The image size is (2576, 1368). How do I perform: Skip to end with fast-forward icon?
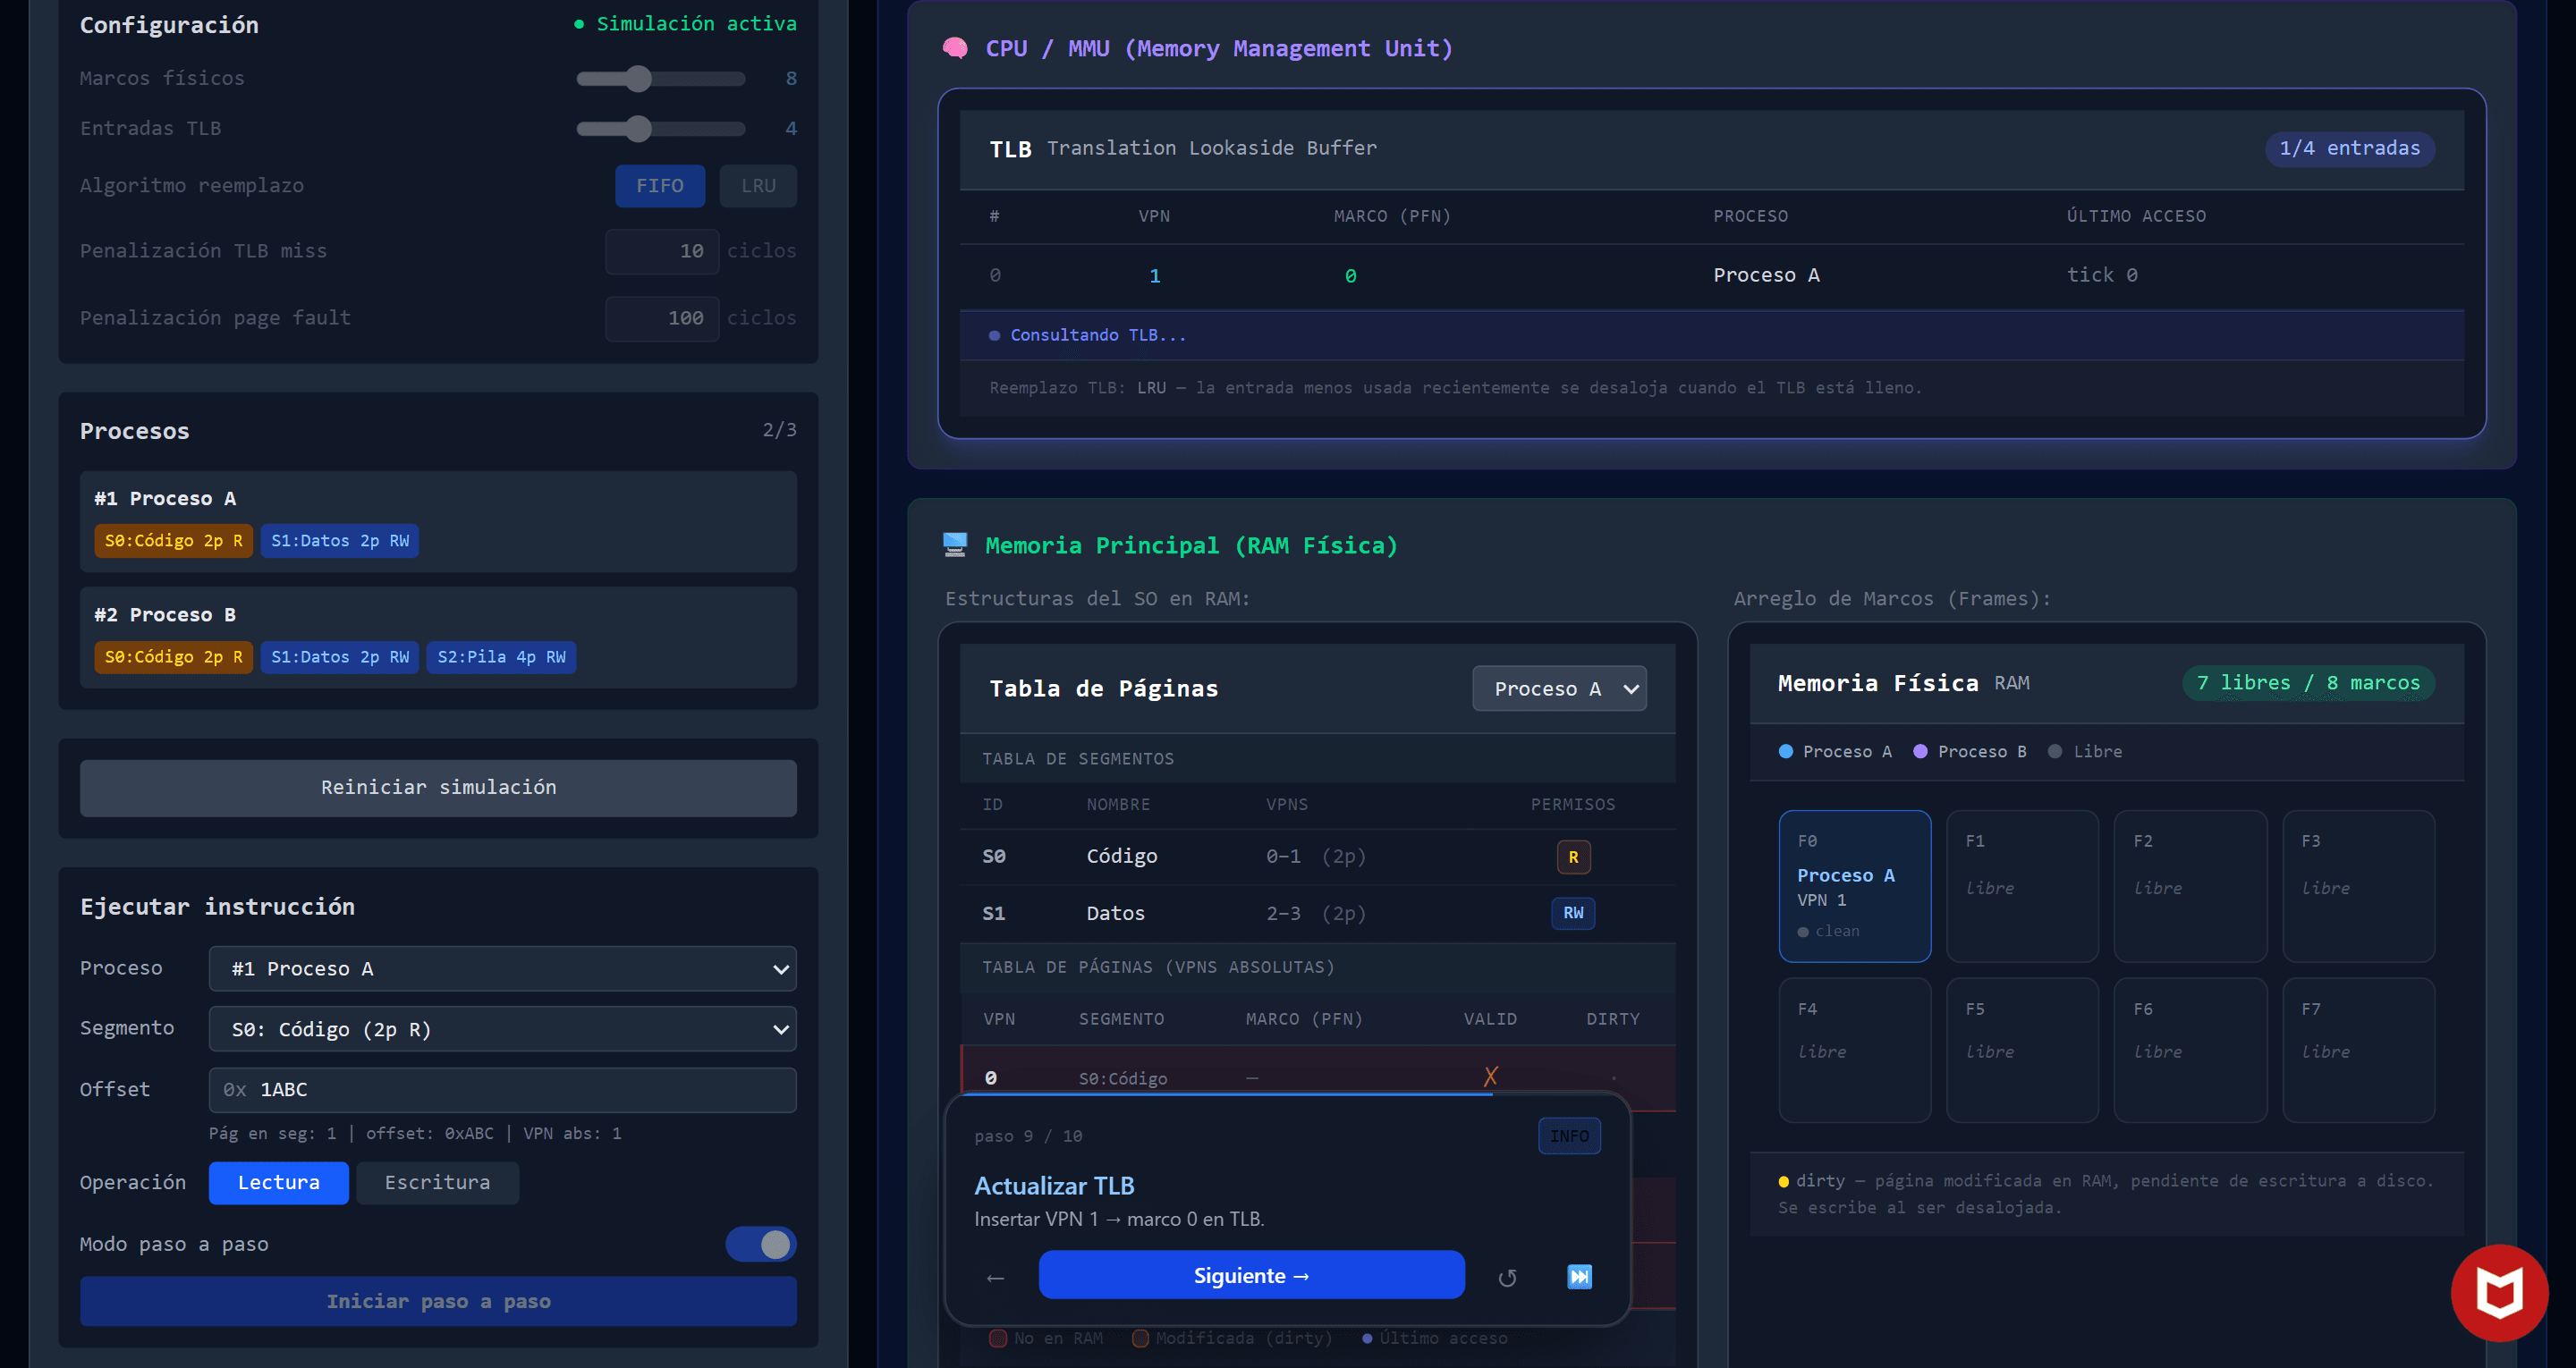point(1579,1276)
